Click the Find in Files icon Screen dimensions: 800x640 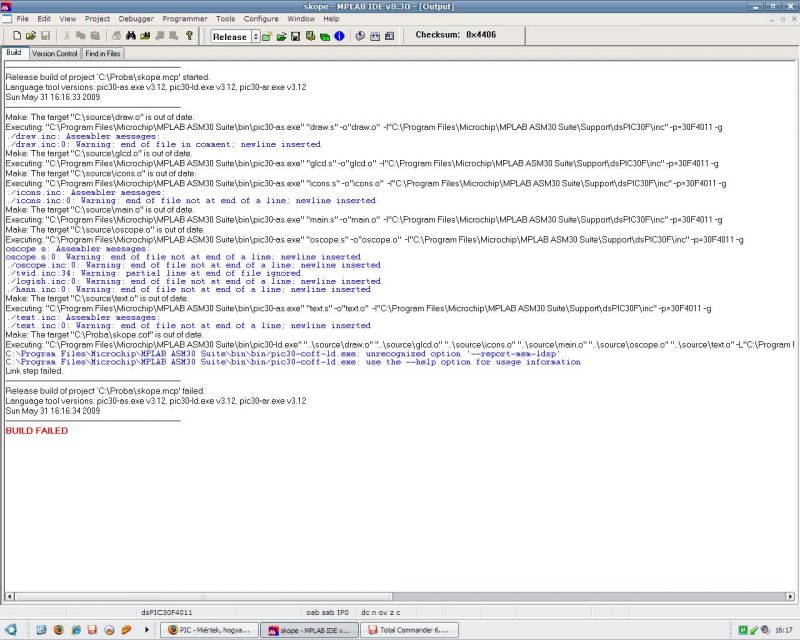[145, 36]
